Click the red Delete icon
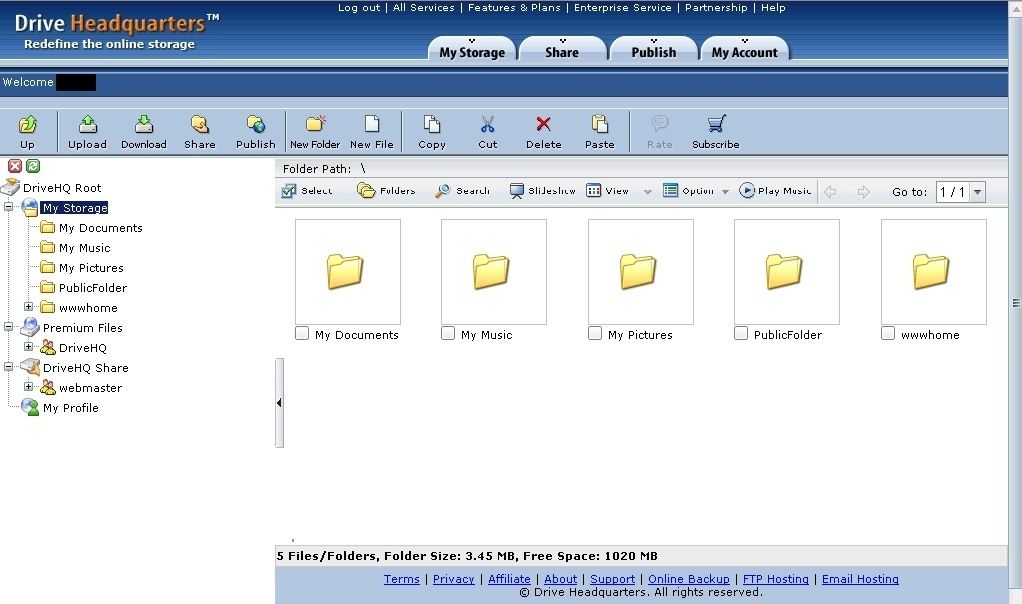Screen dimensions: 1022x604 pyautogui.click(x=544, y=124)
